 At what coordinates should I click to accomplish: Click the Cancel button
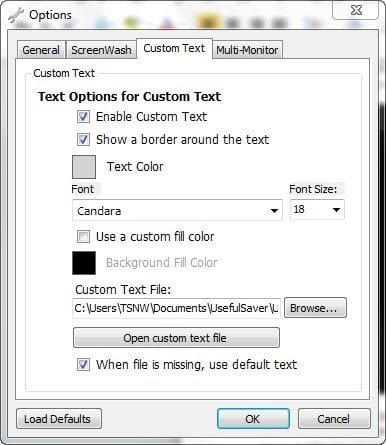click(x=334, y=419)
